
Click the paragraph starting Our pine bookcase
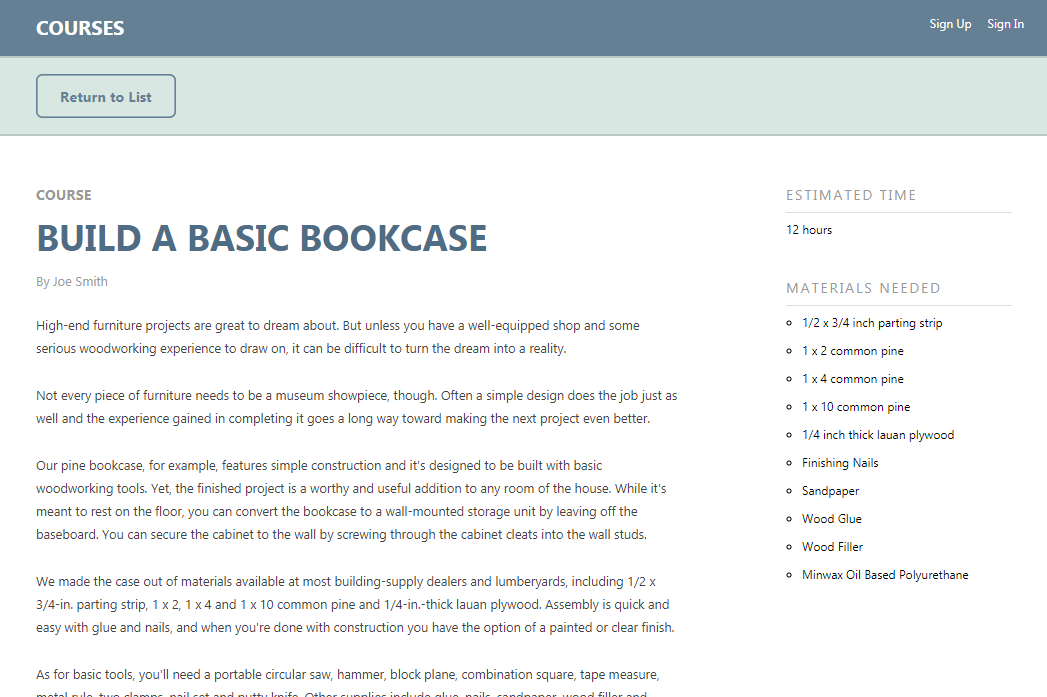[x=351, y=500]
